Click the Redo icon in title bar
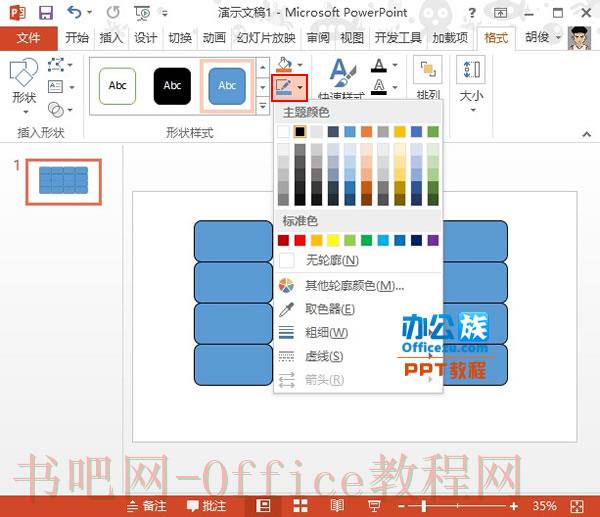 (113, 13)
